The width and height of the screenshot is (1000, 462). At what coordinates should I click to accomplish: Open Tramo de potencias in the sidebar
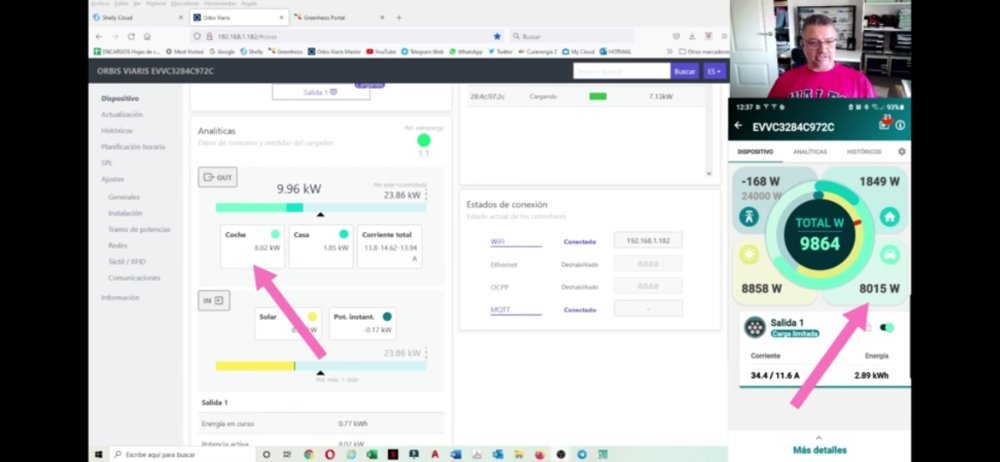(x=139, y=229)
